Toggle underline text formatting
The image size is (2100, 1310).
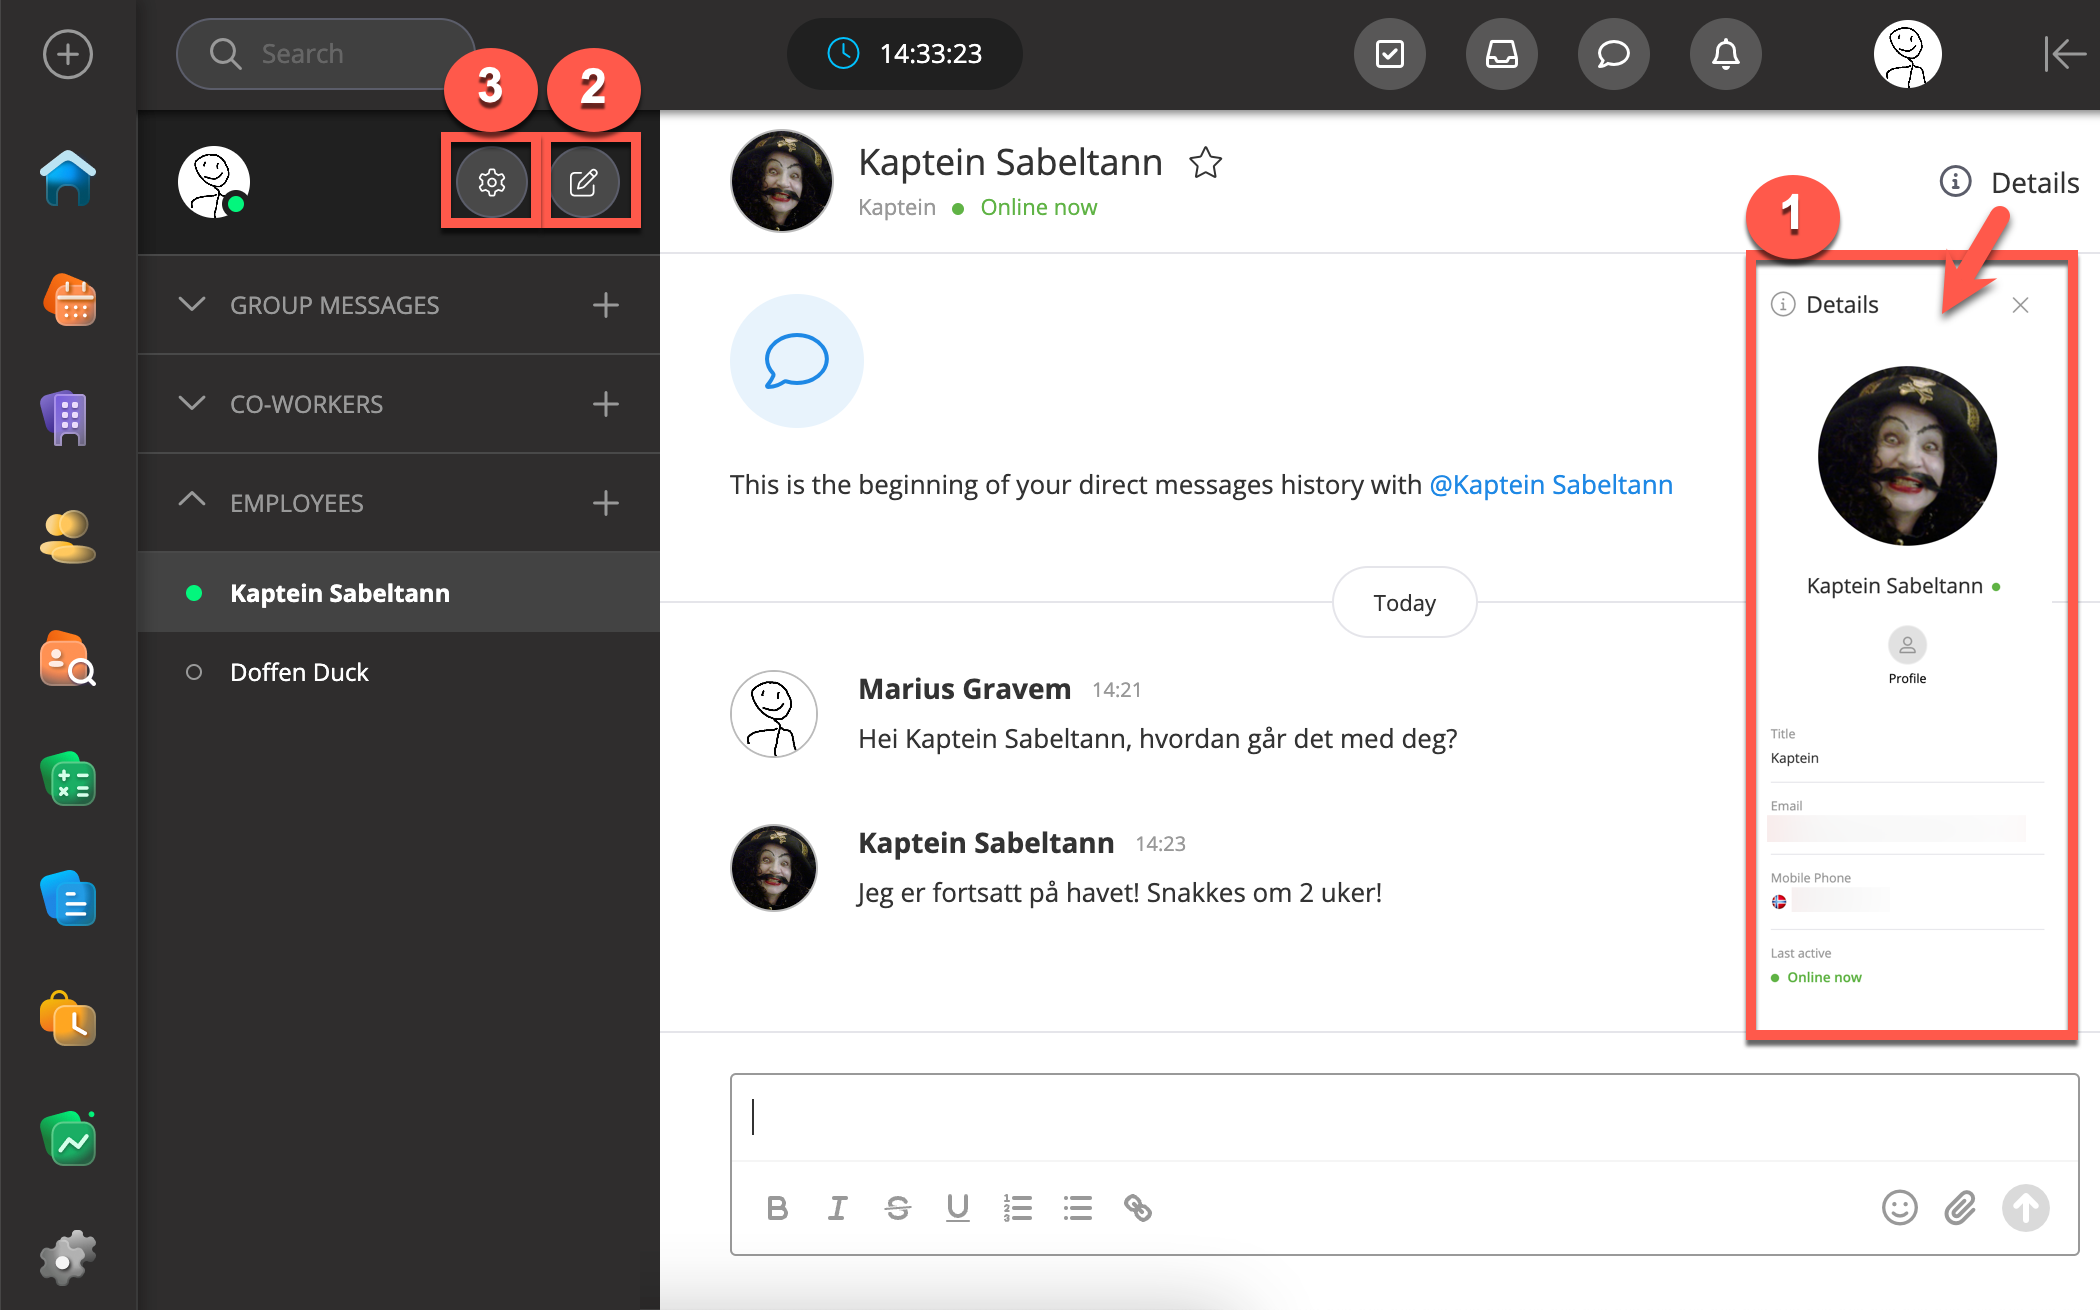coord(957,1208)
